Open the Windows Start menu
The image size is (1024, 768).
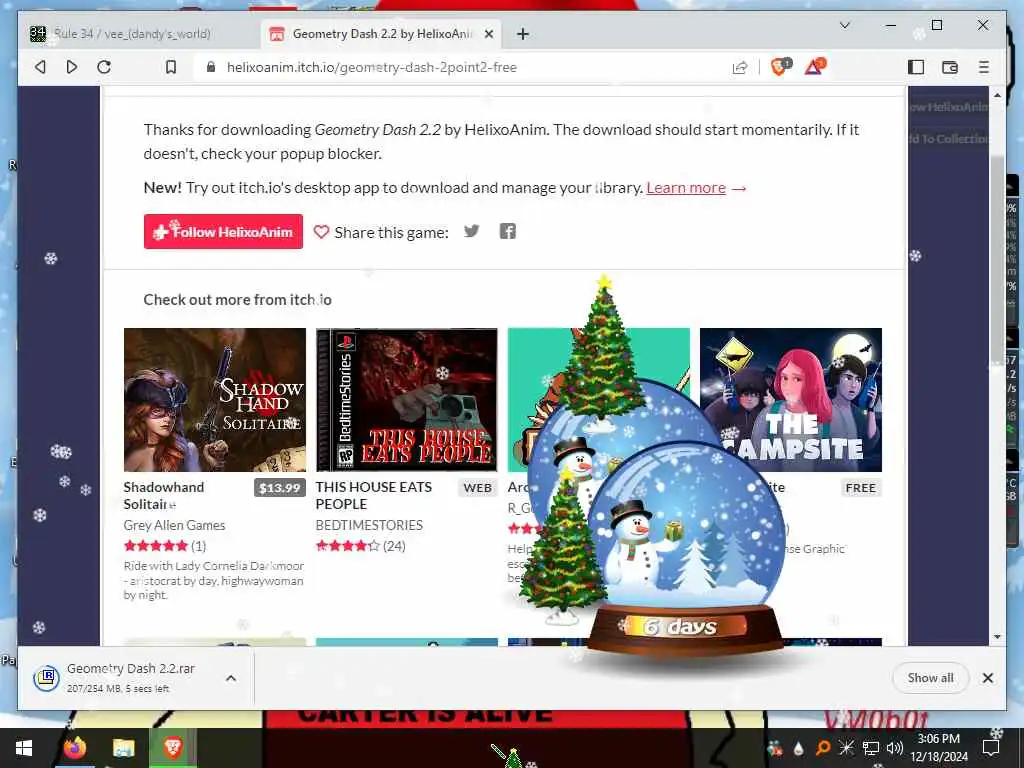point(24,748)
